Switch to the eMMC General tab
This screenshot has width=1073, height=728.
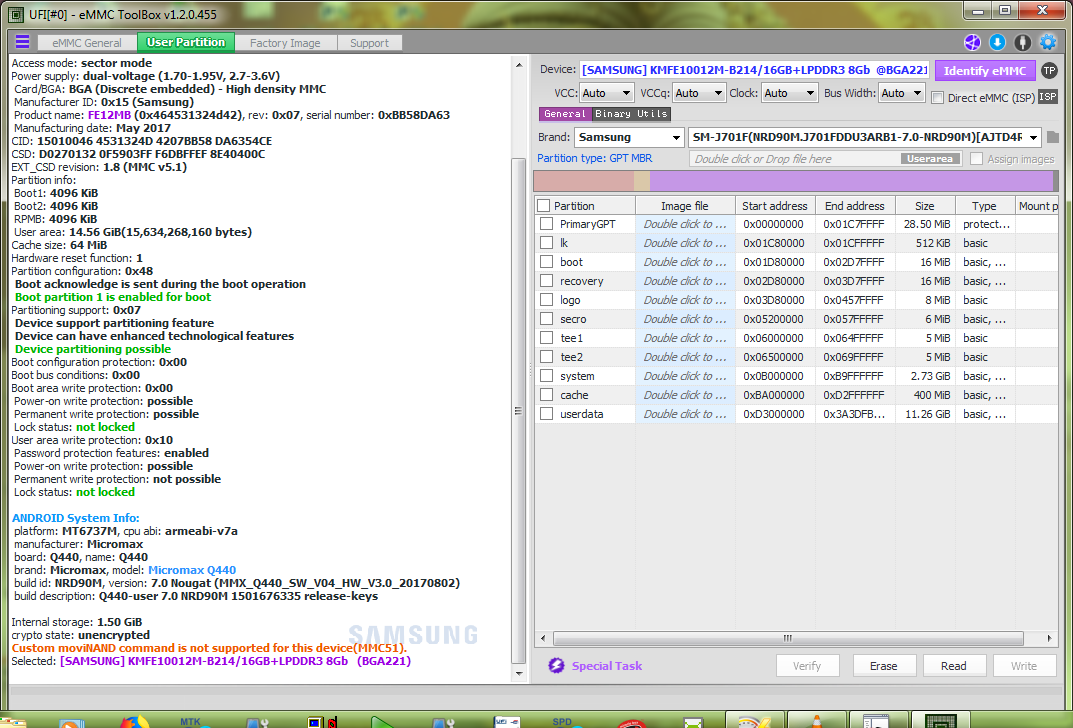87,42
